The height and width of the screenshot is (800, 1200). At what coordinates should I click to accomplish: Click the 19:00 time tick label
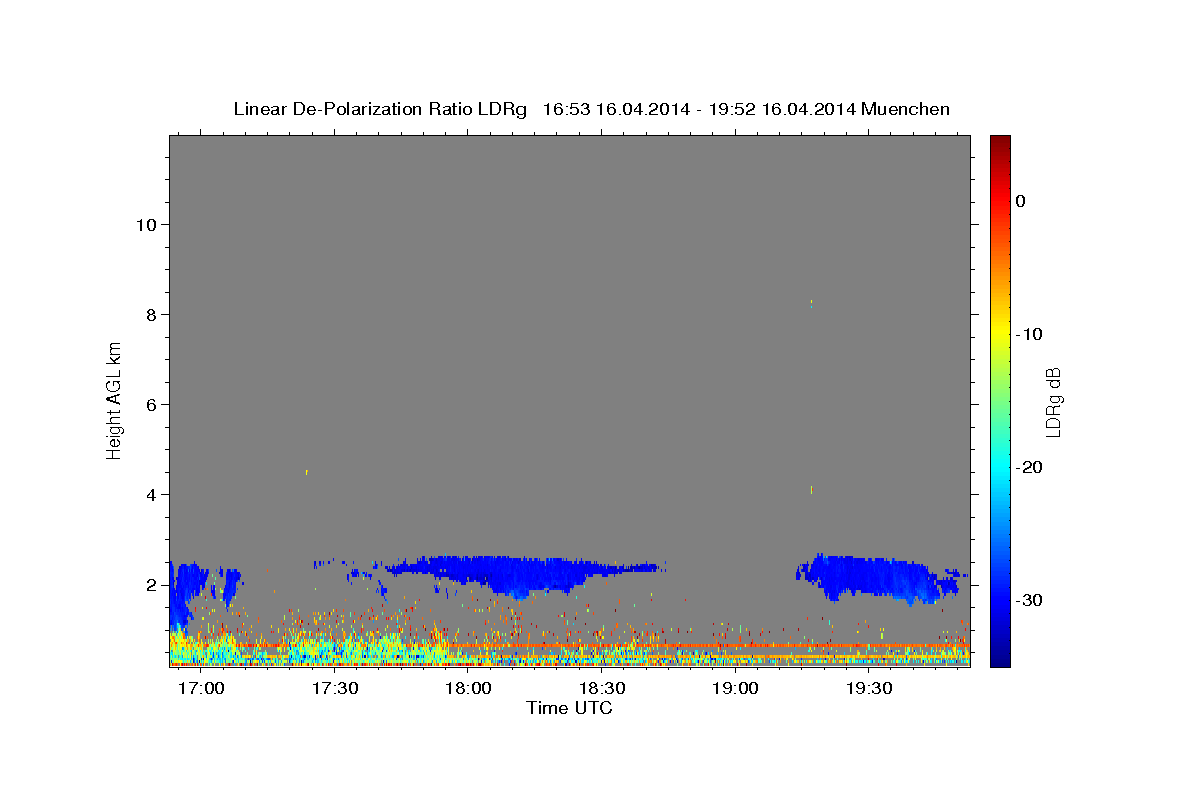point(735,689)
